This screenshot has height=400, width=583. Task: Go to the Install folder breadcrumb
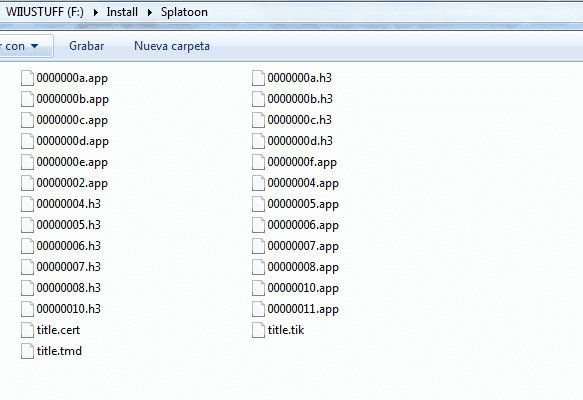click(x=122, y=12)
